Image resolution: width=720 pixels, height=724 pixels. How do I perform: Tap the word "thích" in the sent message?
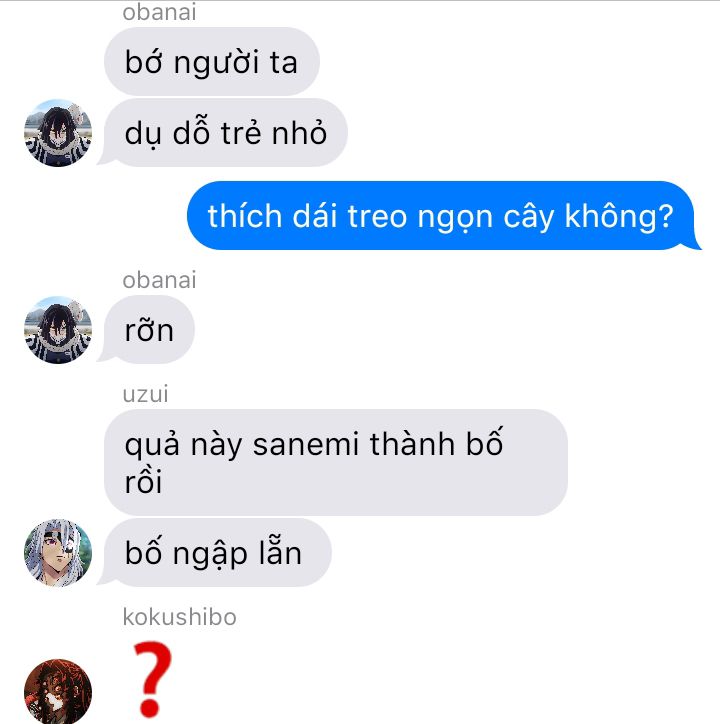point(245,216)
